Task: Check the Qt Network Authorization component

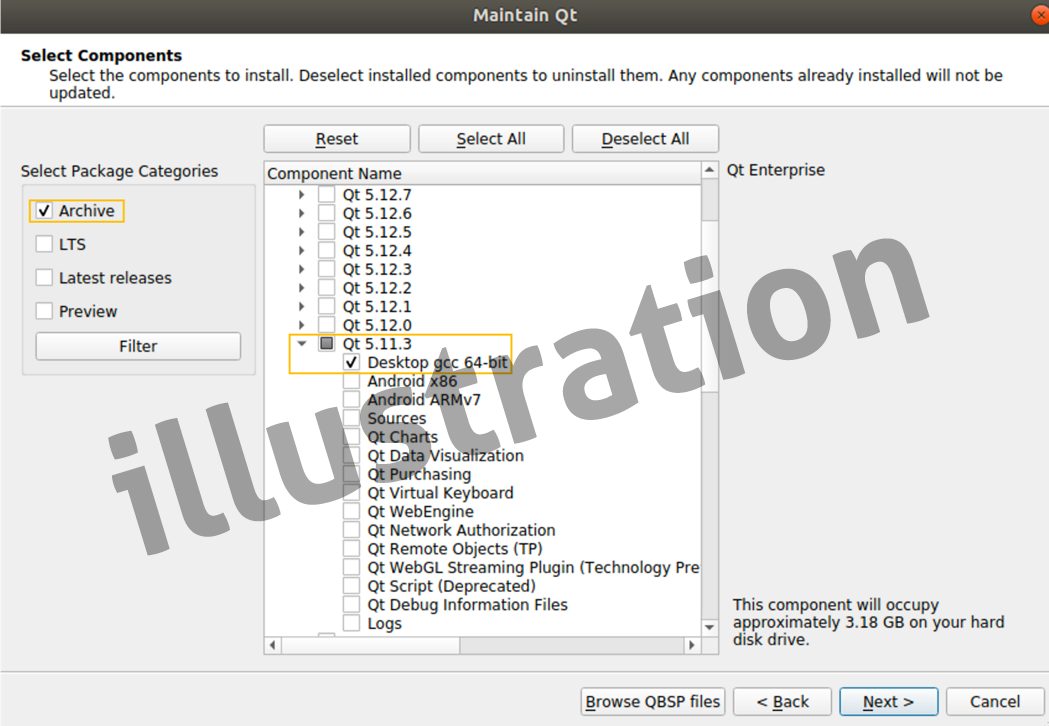Action: click(351, 530)
